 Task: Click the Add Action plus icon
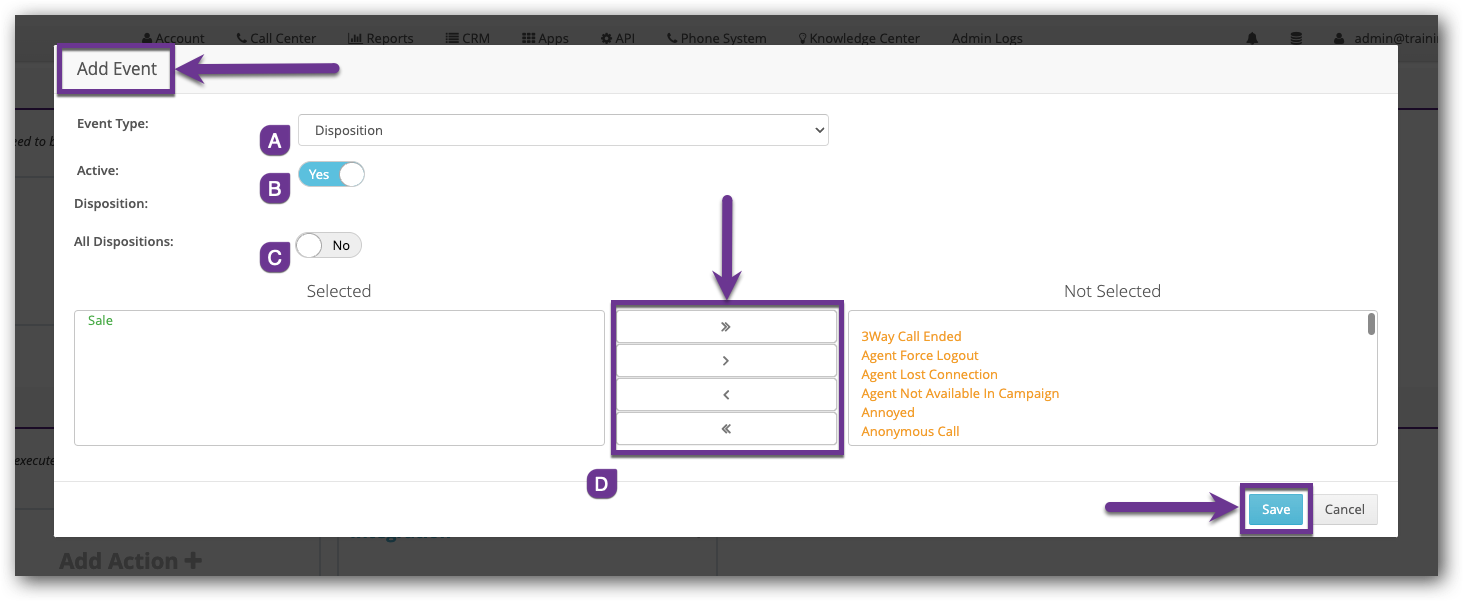click(x=192, y=561)
